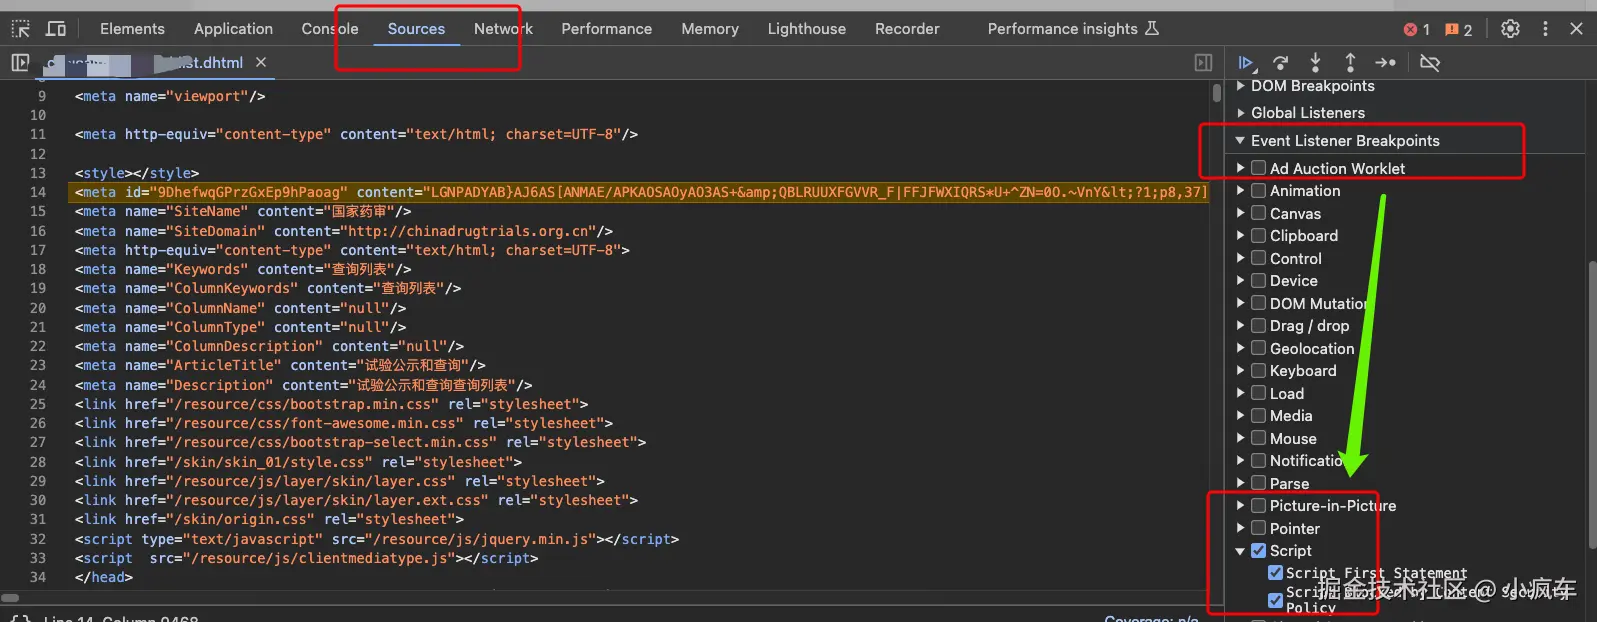Switch to the Console tab

330,29
